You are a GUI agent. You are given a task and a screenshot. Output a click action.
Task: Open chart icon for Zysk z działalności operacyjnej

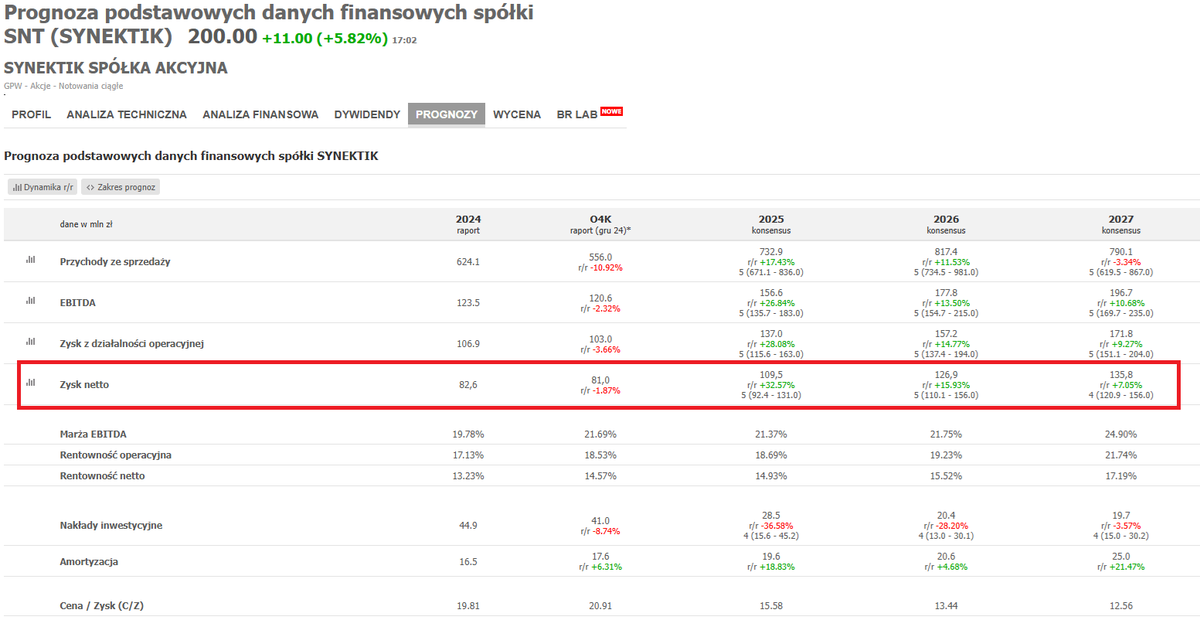click(x=30, y=341)
